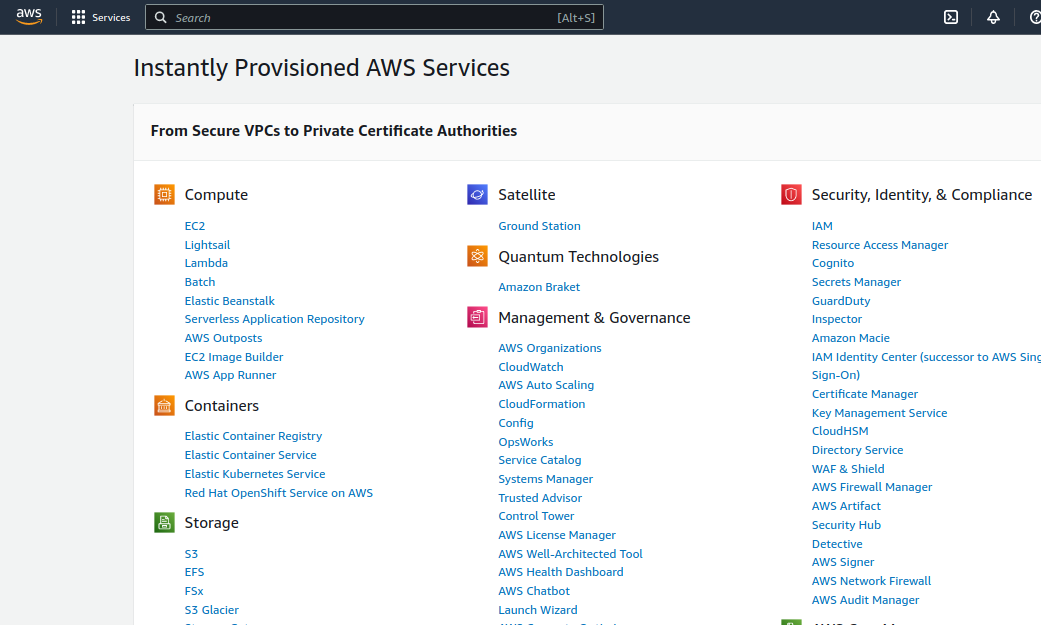This screenshot has height=625, width=1041.
Task: Go to S3 Glacier
Action: pos(211,610)
